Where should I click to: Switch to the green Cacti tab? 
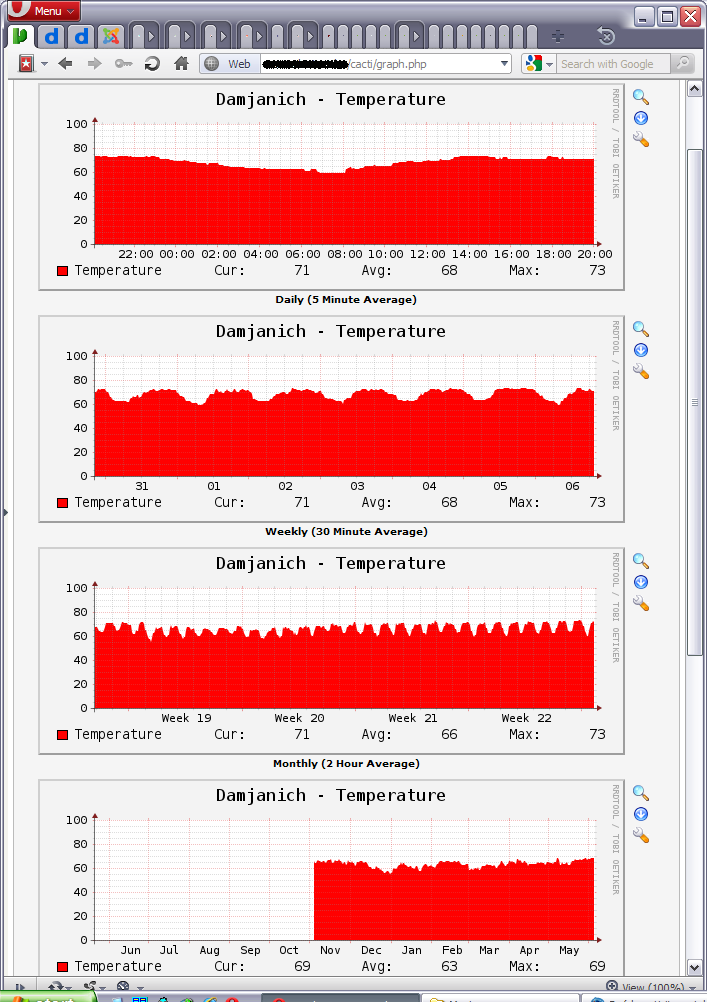click(x=20, y=36)
